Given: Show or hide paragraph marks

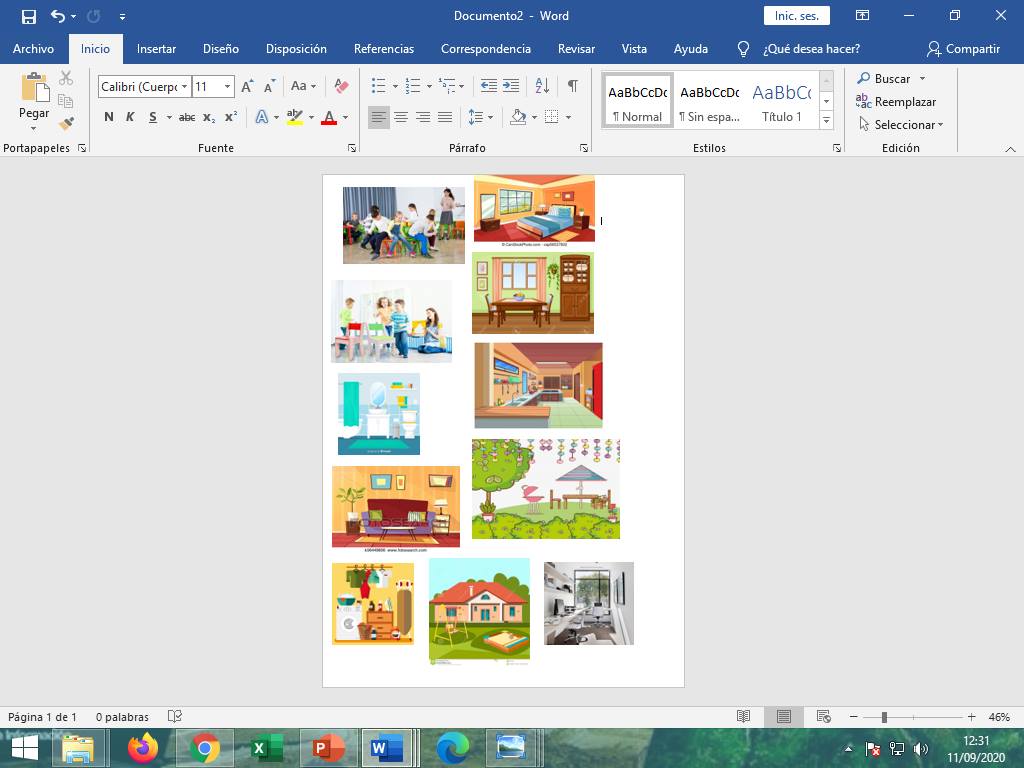Looking at the screenshot, I should coord(572,87).
